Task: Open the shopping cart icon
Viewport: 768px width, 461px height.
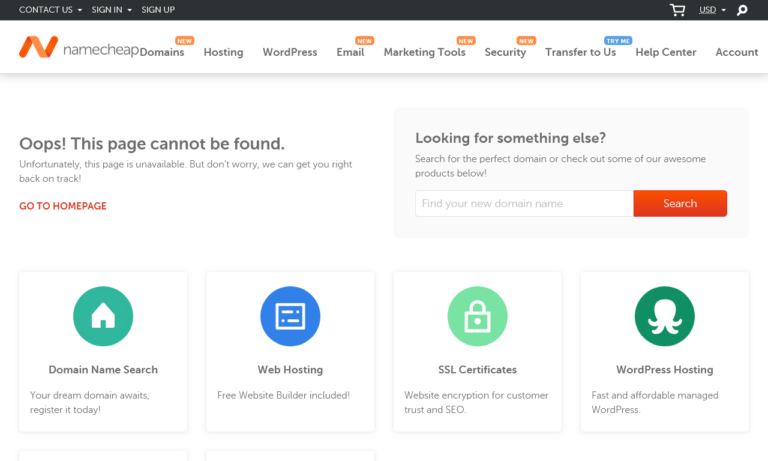Action: (678, 10)
